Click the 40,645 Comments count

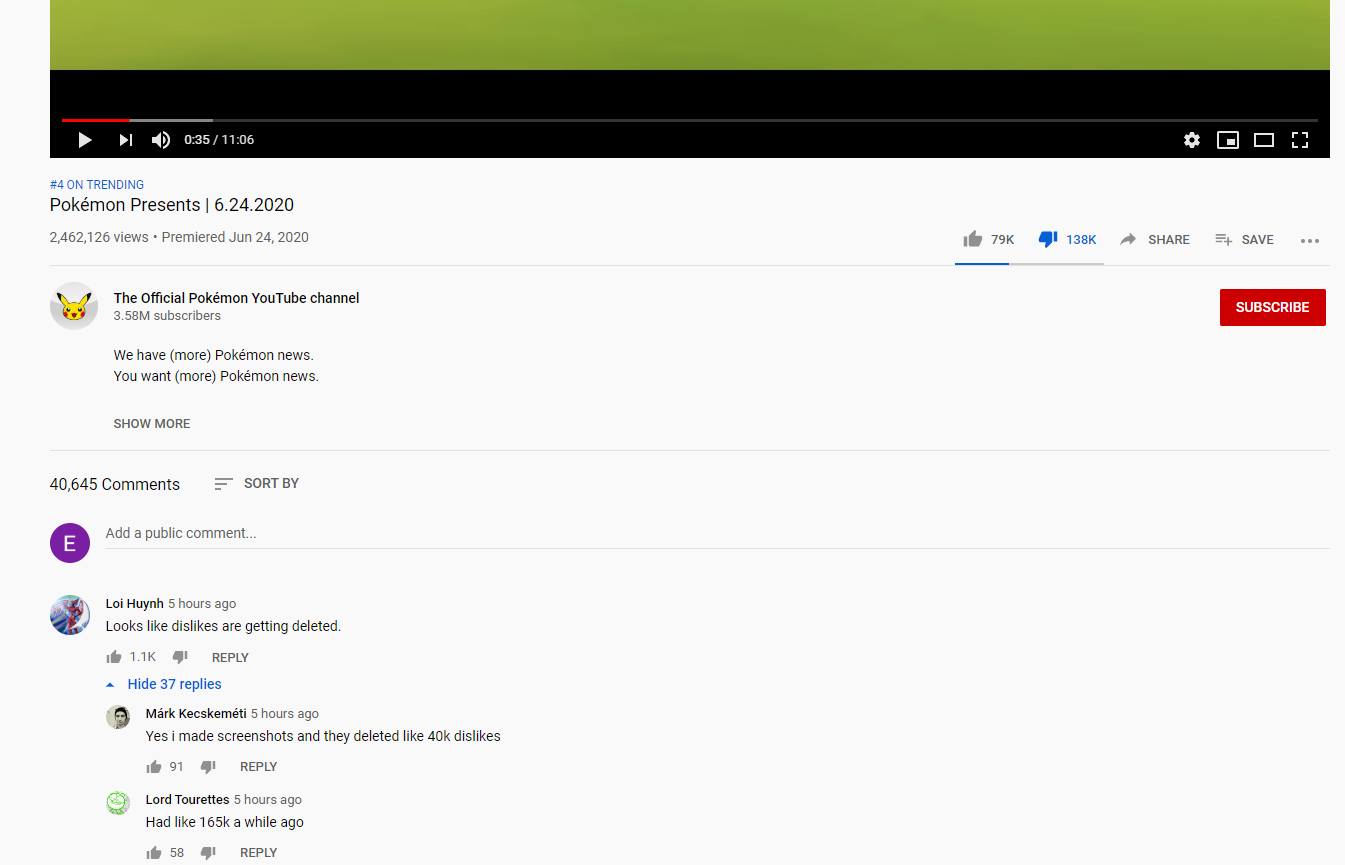[115, 484]
